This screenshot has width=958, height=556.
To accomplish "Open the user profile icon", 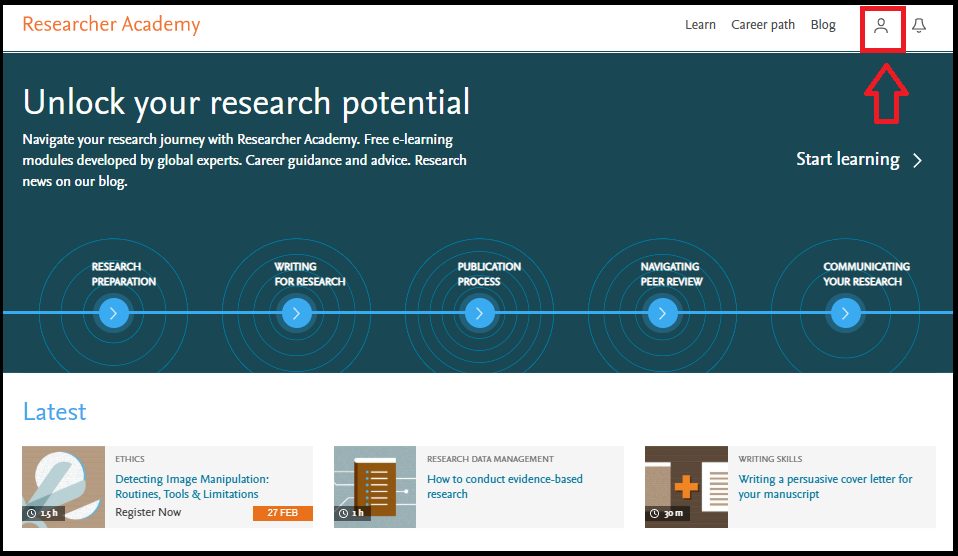I will pyautogui.click(x=880, y=26).
